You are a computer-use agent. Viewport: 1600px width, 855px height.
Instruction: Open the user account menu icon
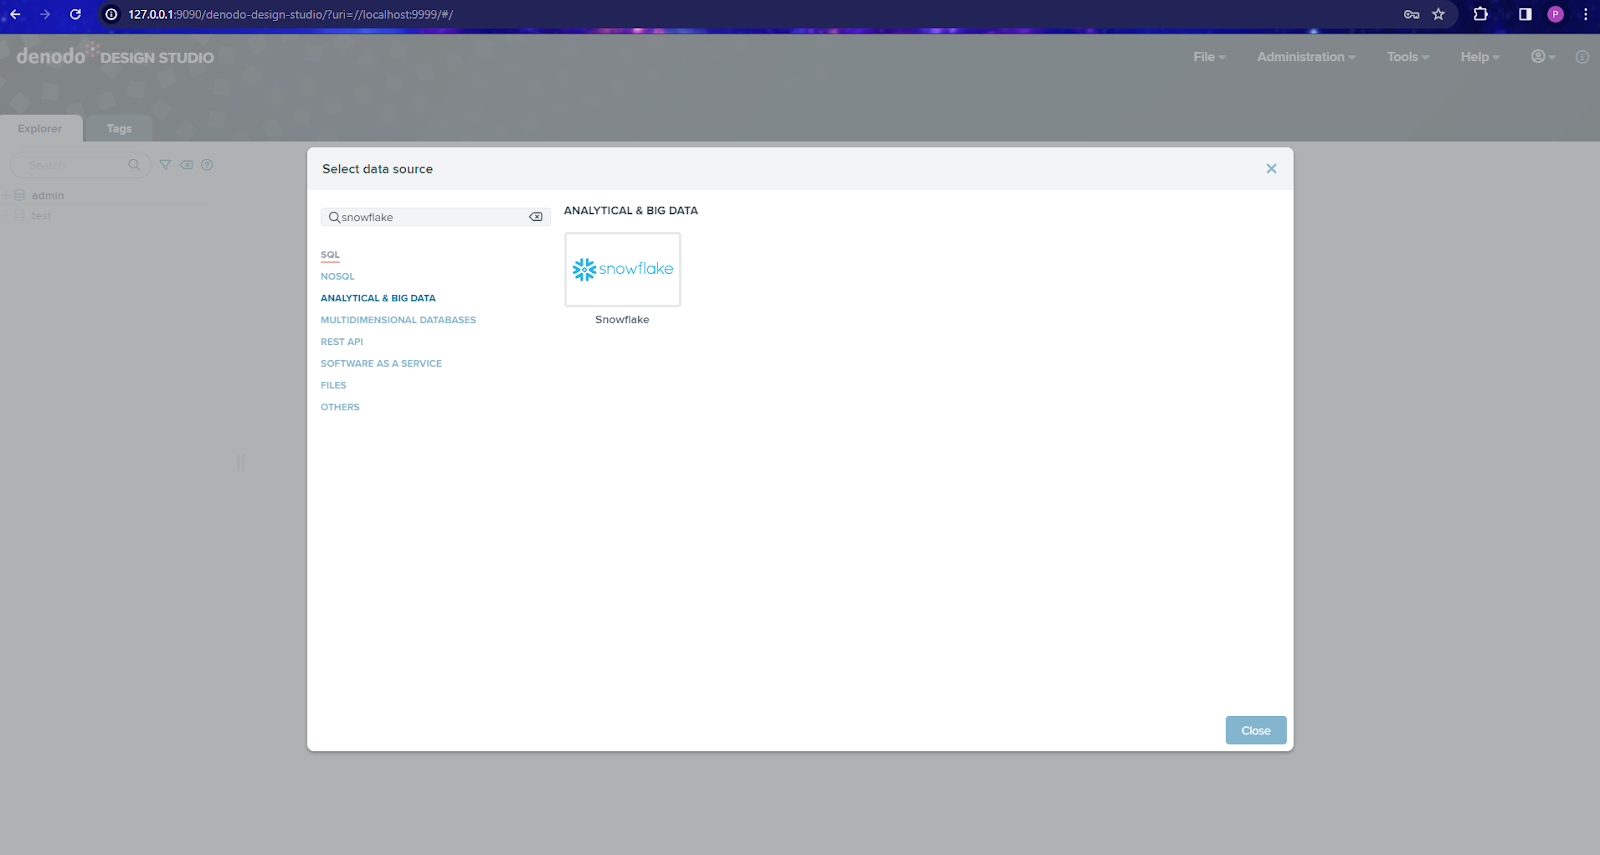click(1543, 57)
